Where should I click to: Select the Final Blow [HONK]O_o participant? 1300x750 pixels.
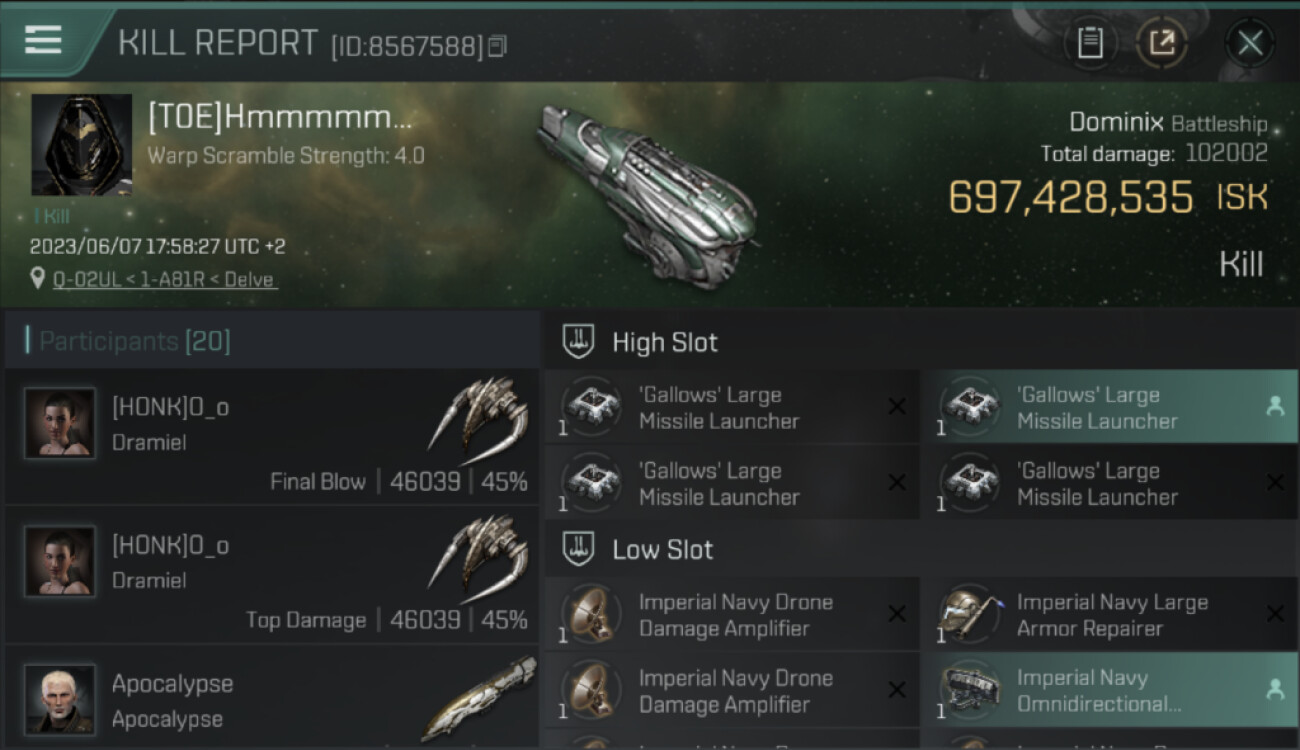(272, 436)
